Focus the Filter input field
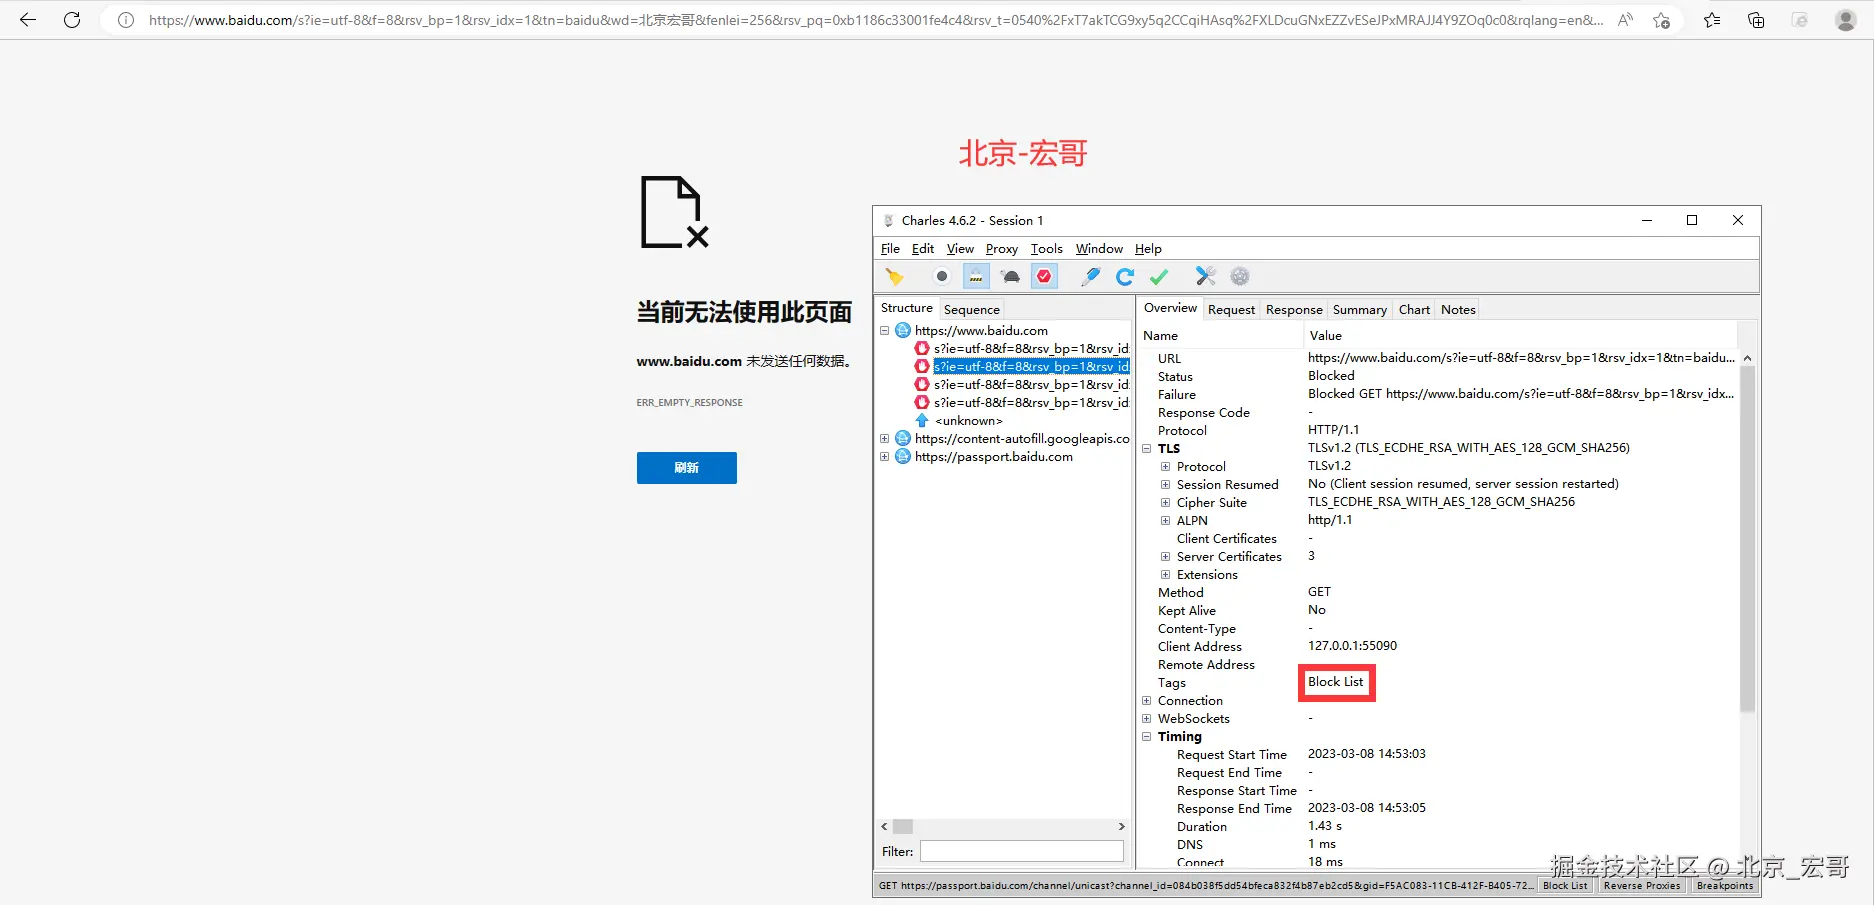Image resolution: width=1874 pixels, height=905 pixels. 1022,852
